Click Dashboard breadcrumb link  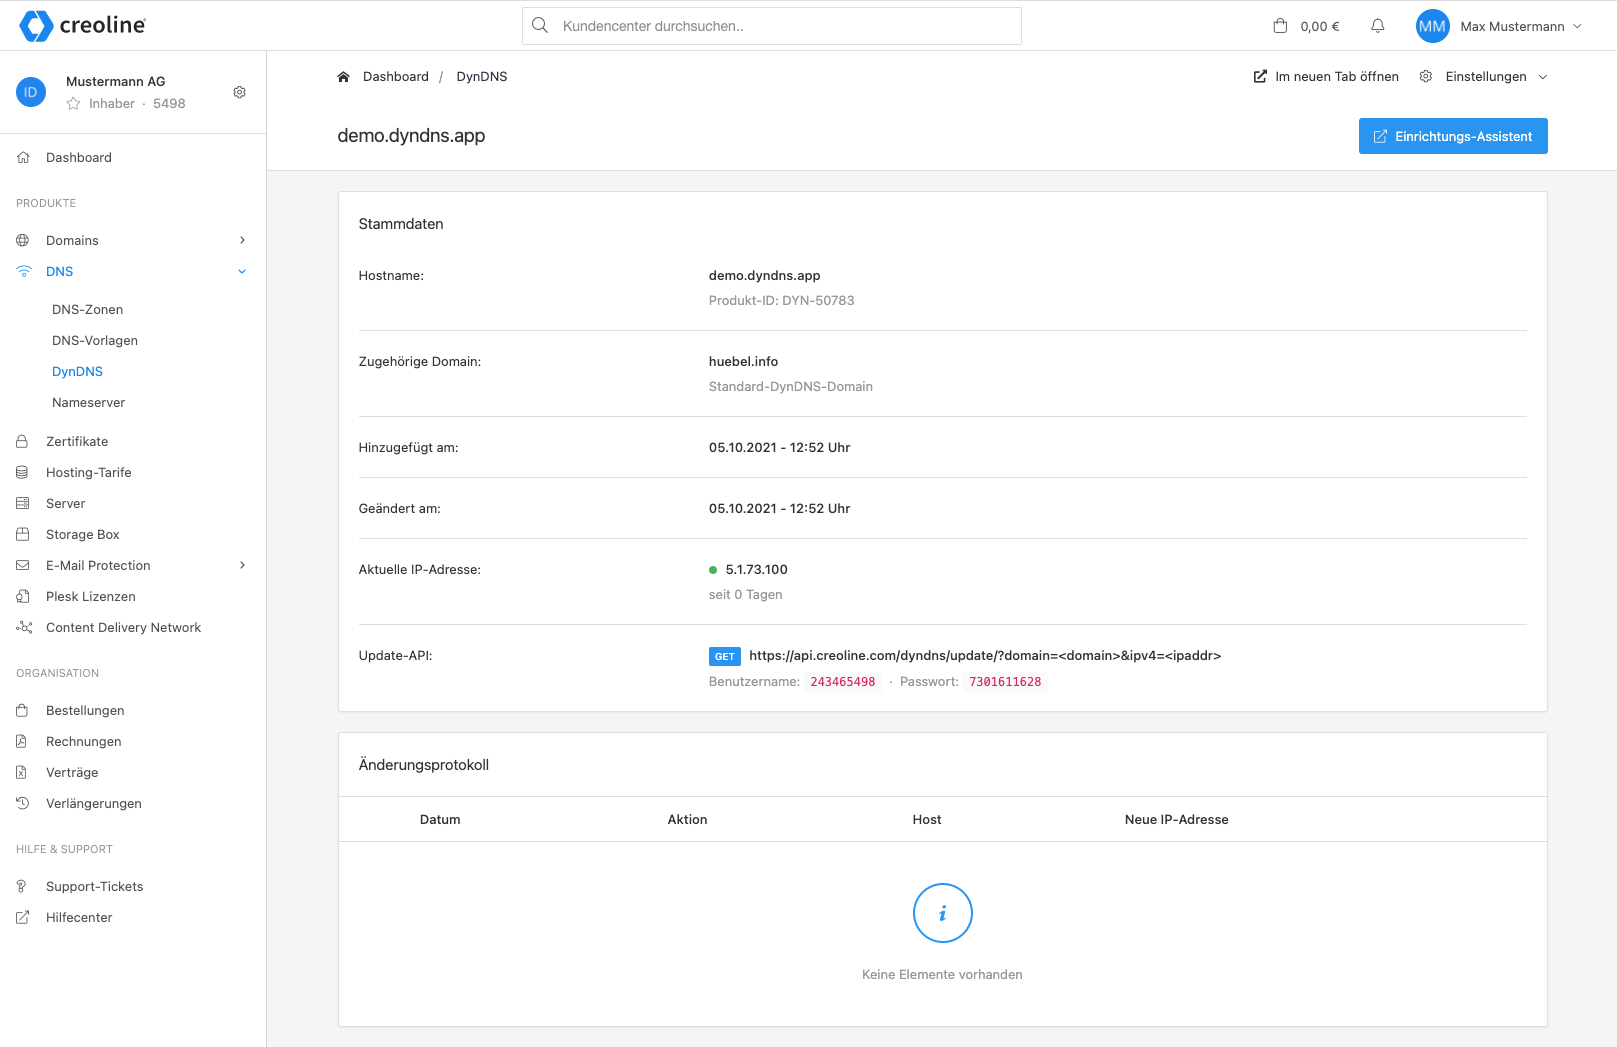pos(395,77)
